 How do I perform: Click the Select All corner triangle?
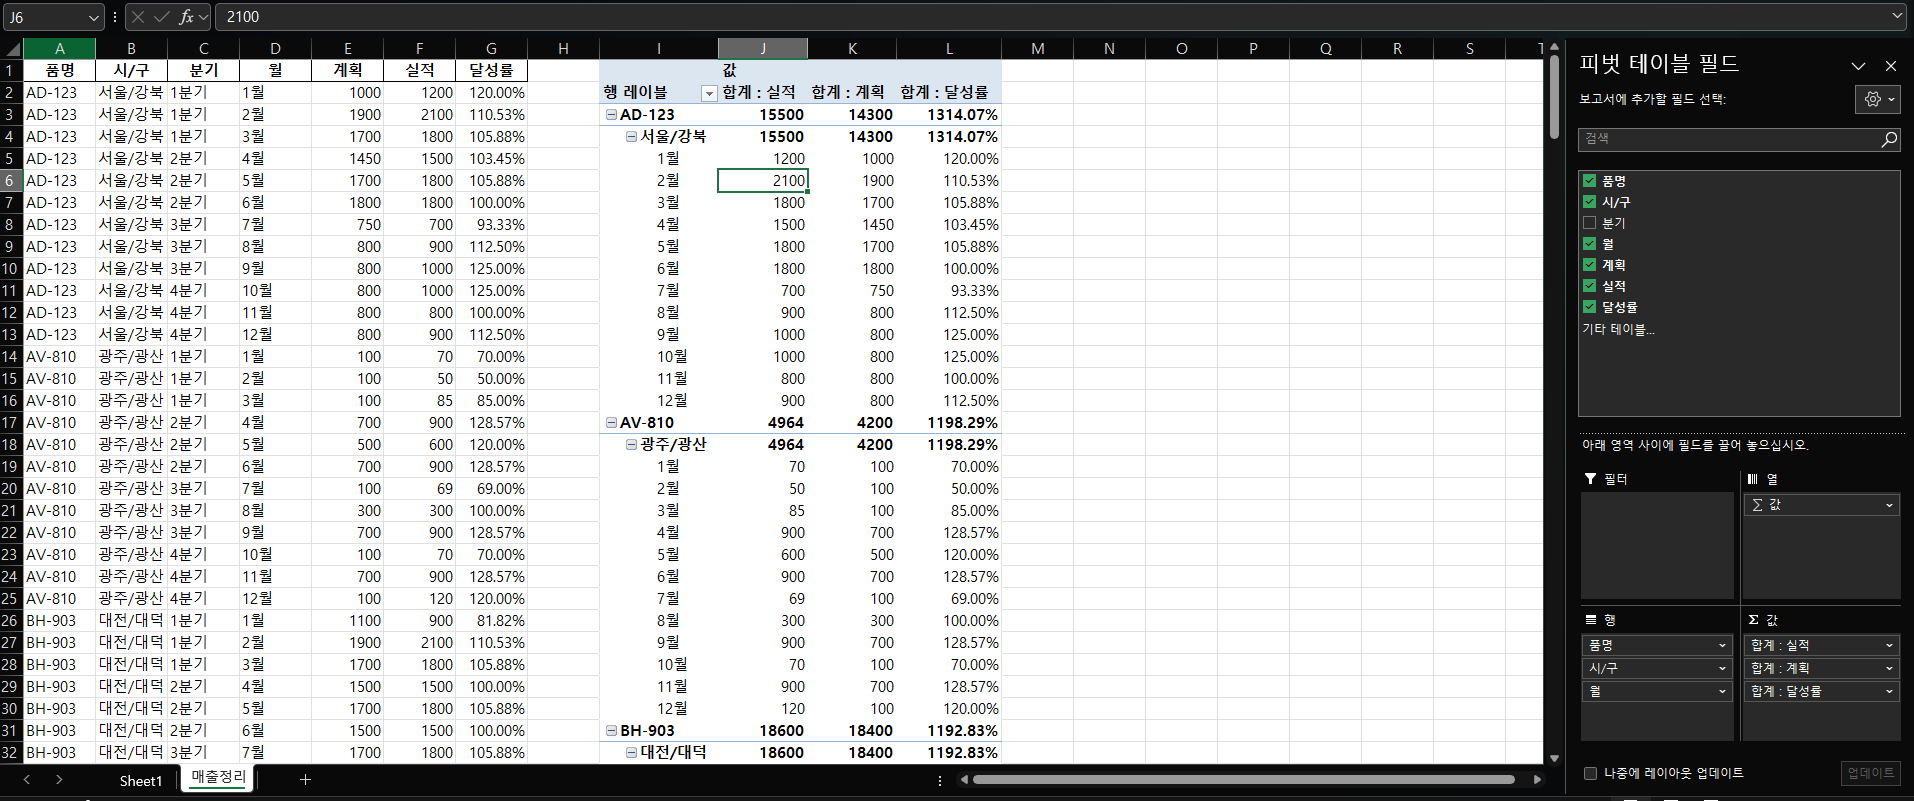tap(12, 49)
